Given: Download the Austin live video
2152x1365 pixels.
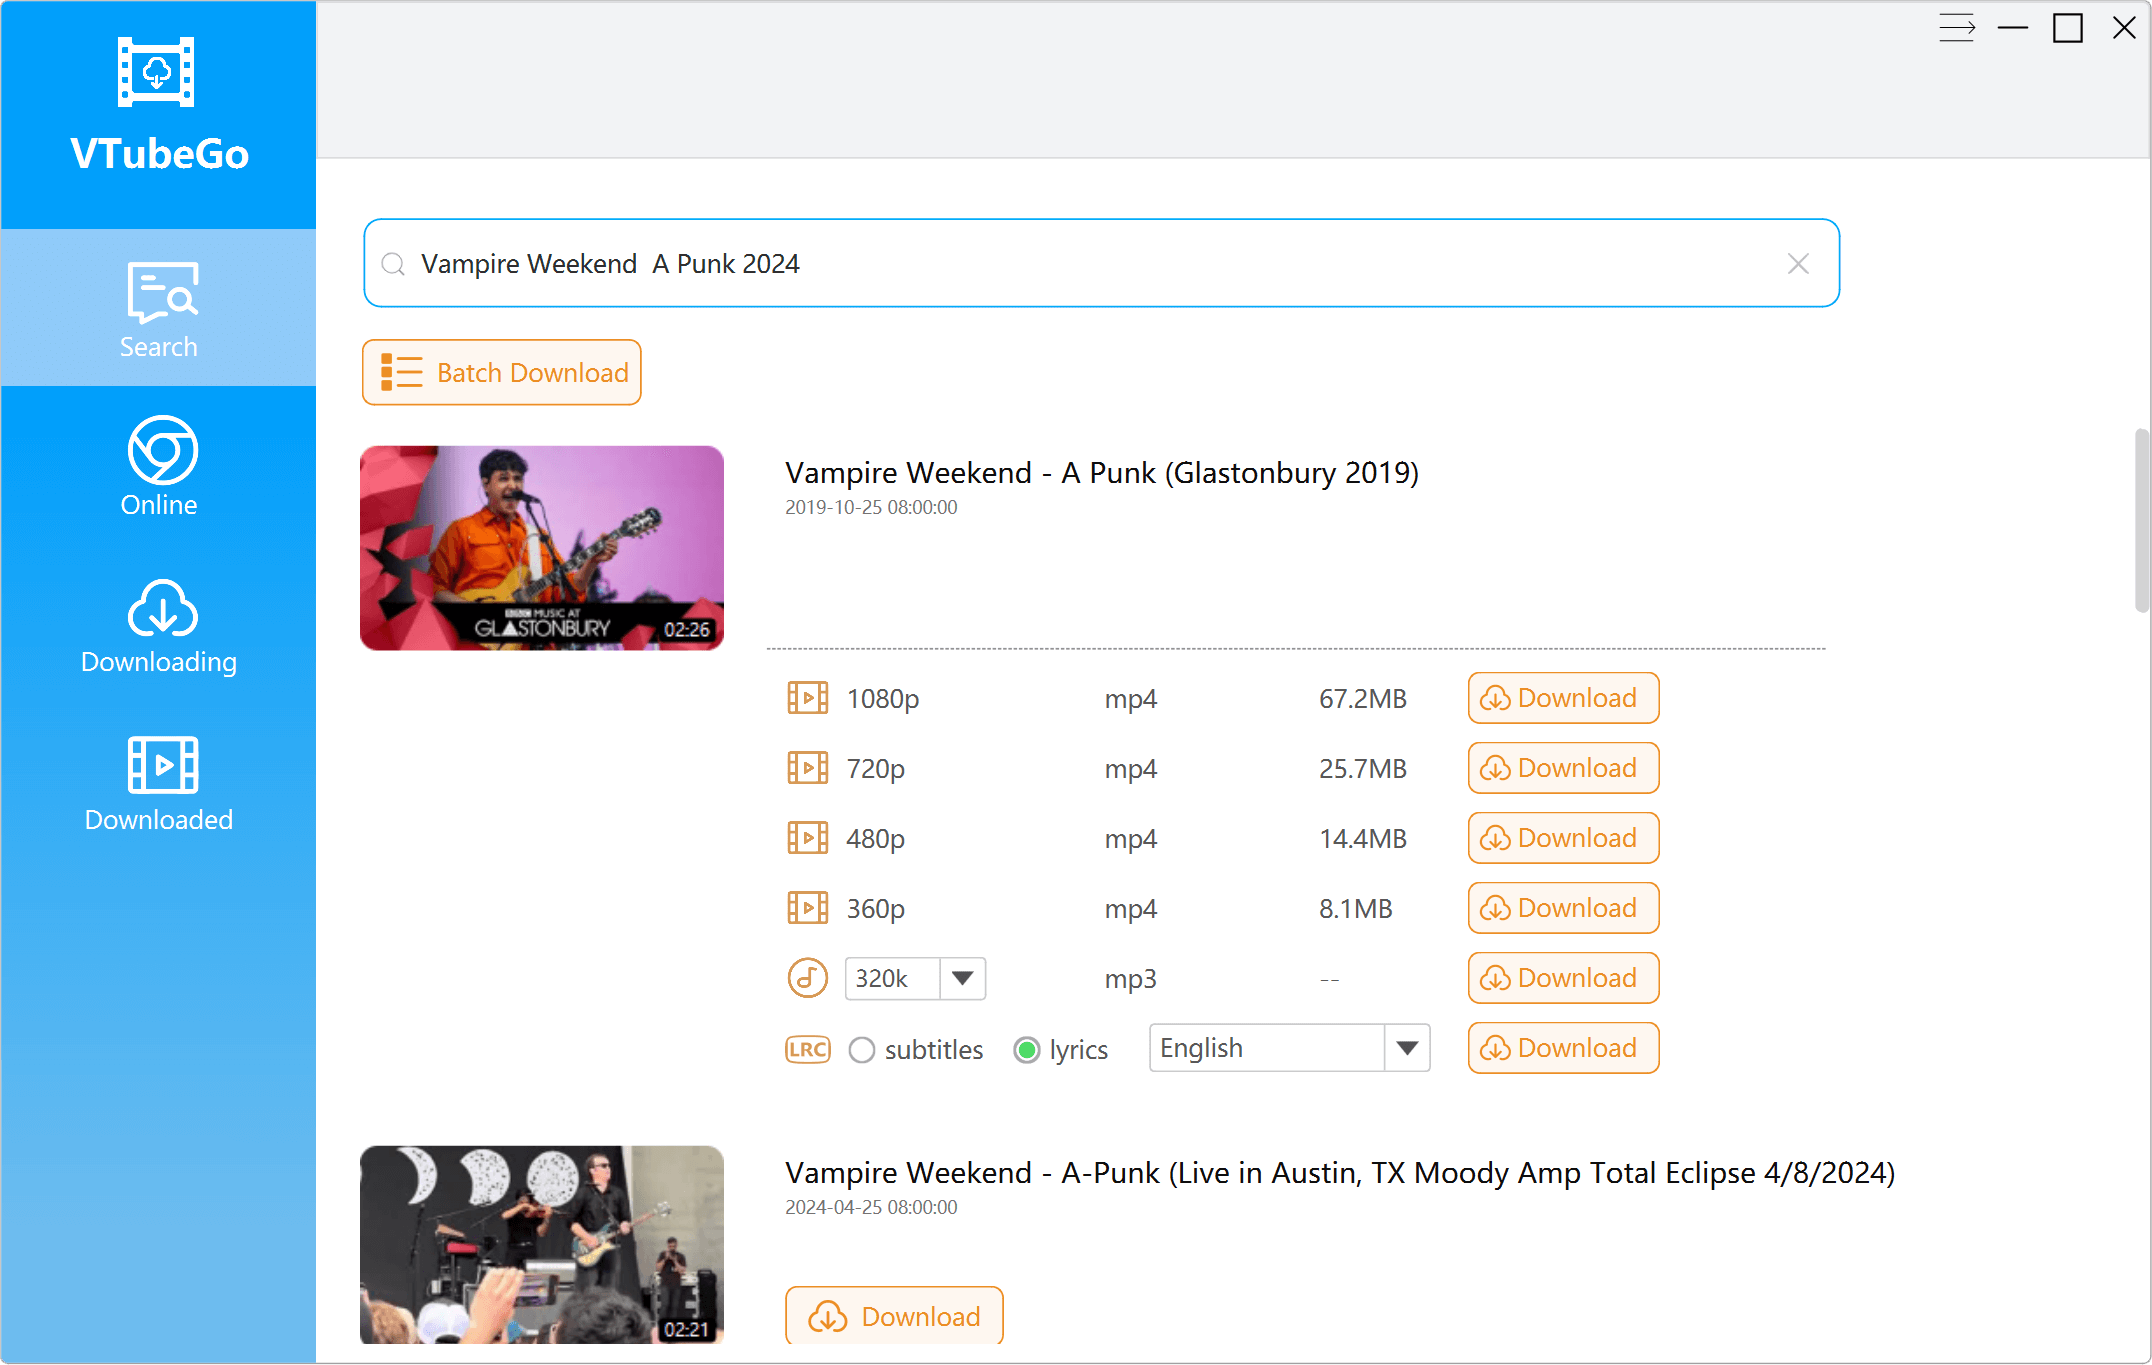Looking at the screenshot, I should click(894, 1316).
